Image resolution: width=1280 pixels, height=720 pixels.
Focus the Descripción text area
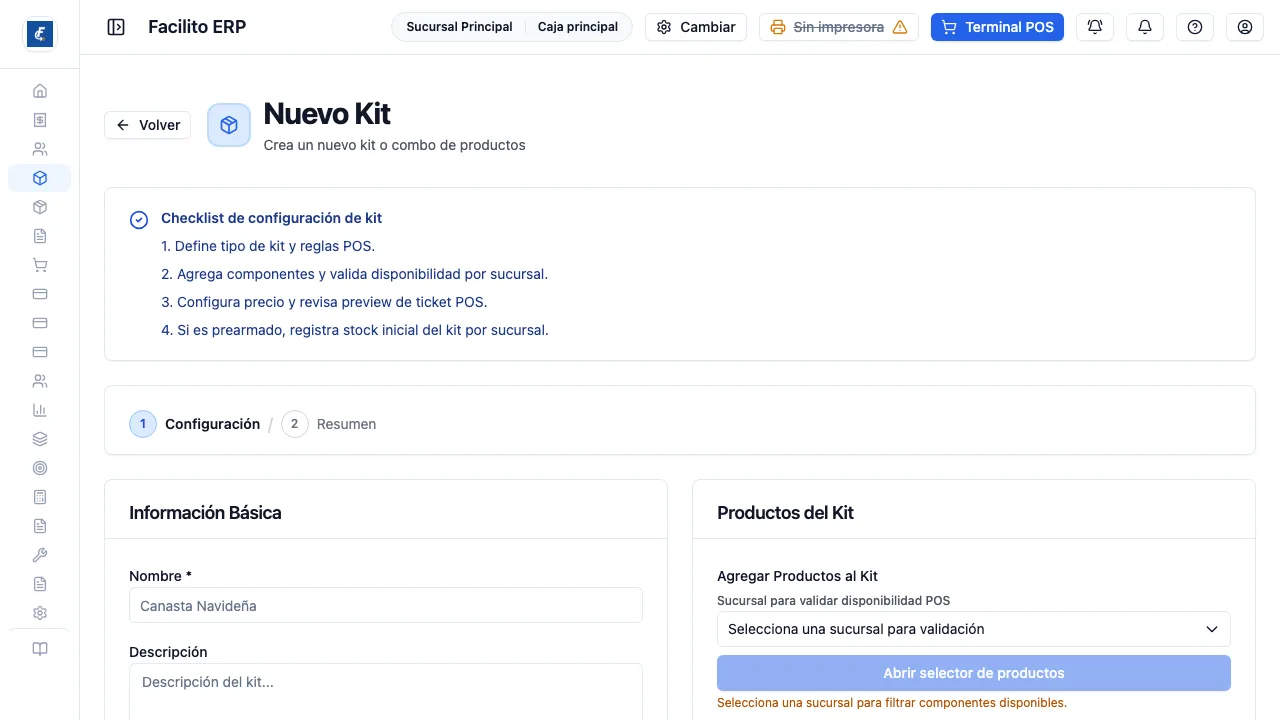tap(386, 692)
